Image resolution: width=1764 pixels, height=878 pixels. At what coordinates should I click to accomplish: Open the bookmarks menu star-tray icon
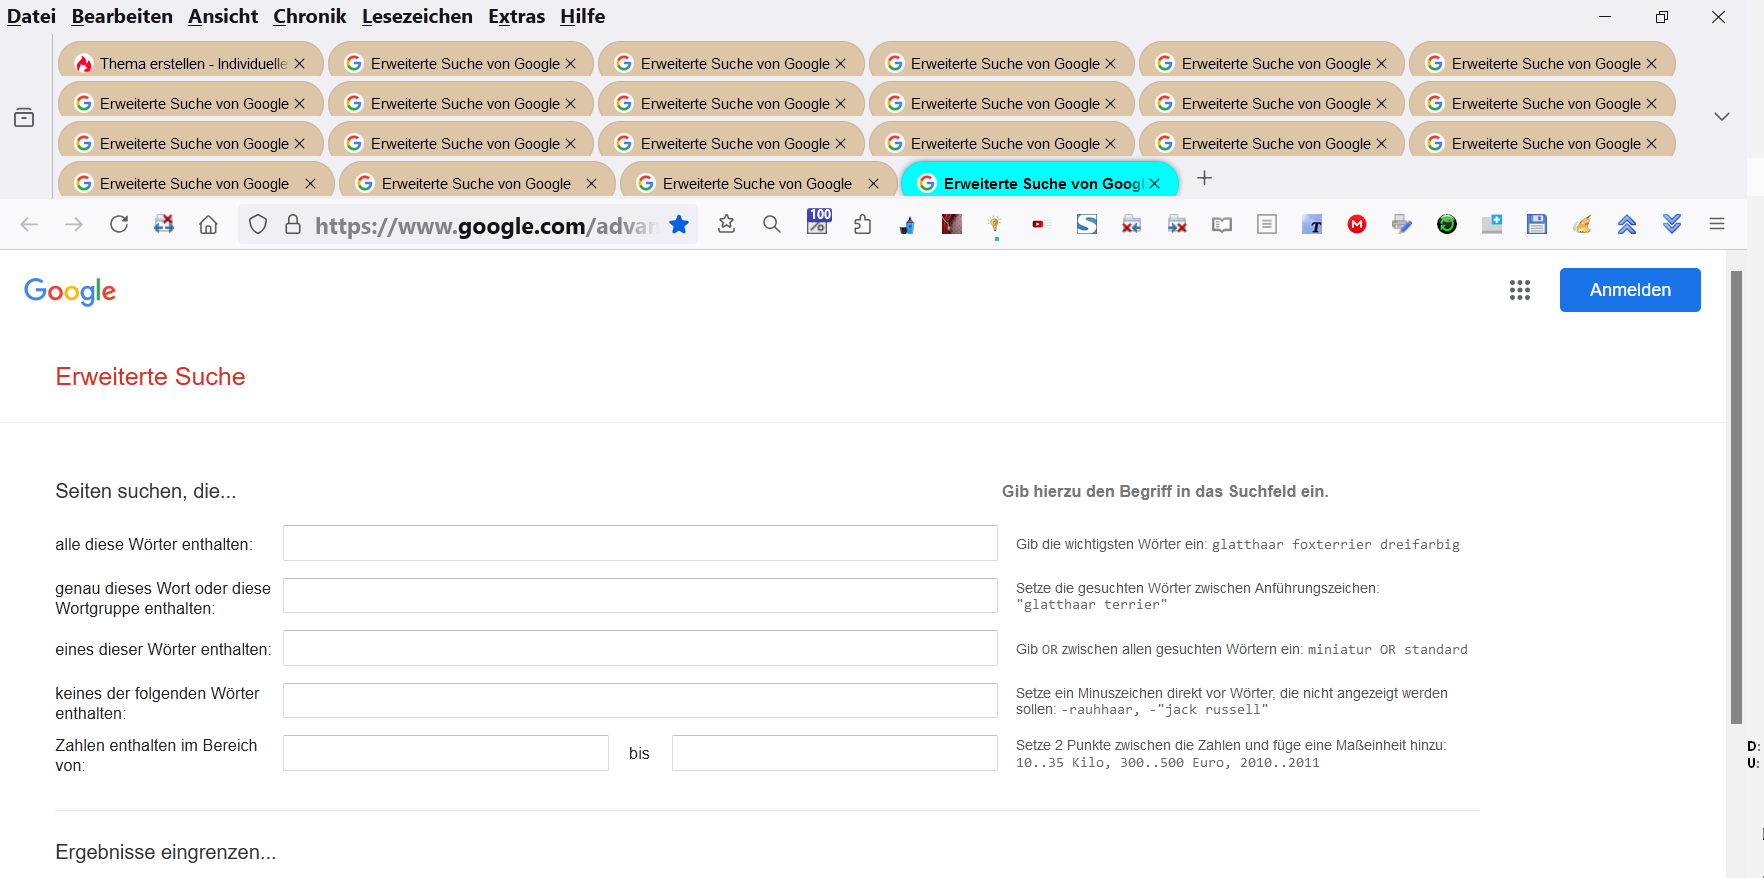[x=727, y=224]
